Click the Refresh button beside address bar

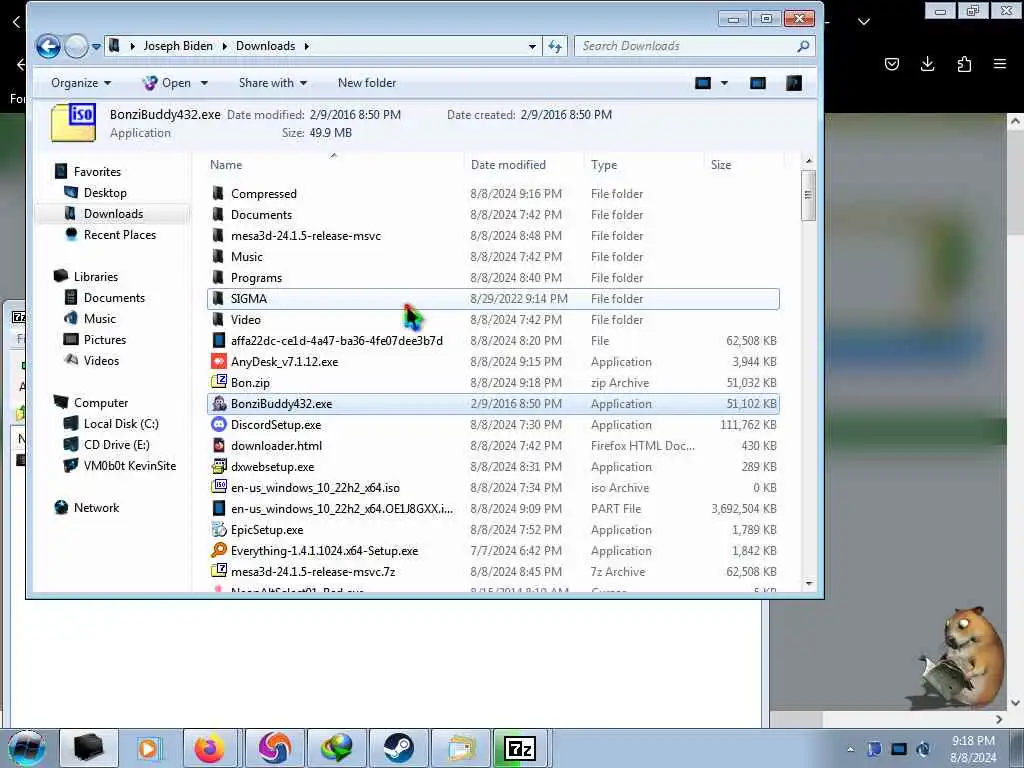tap(555, 46)
